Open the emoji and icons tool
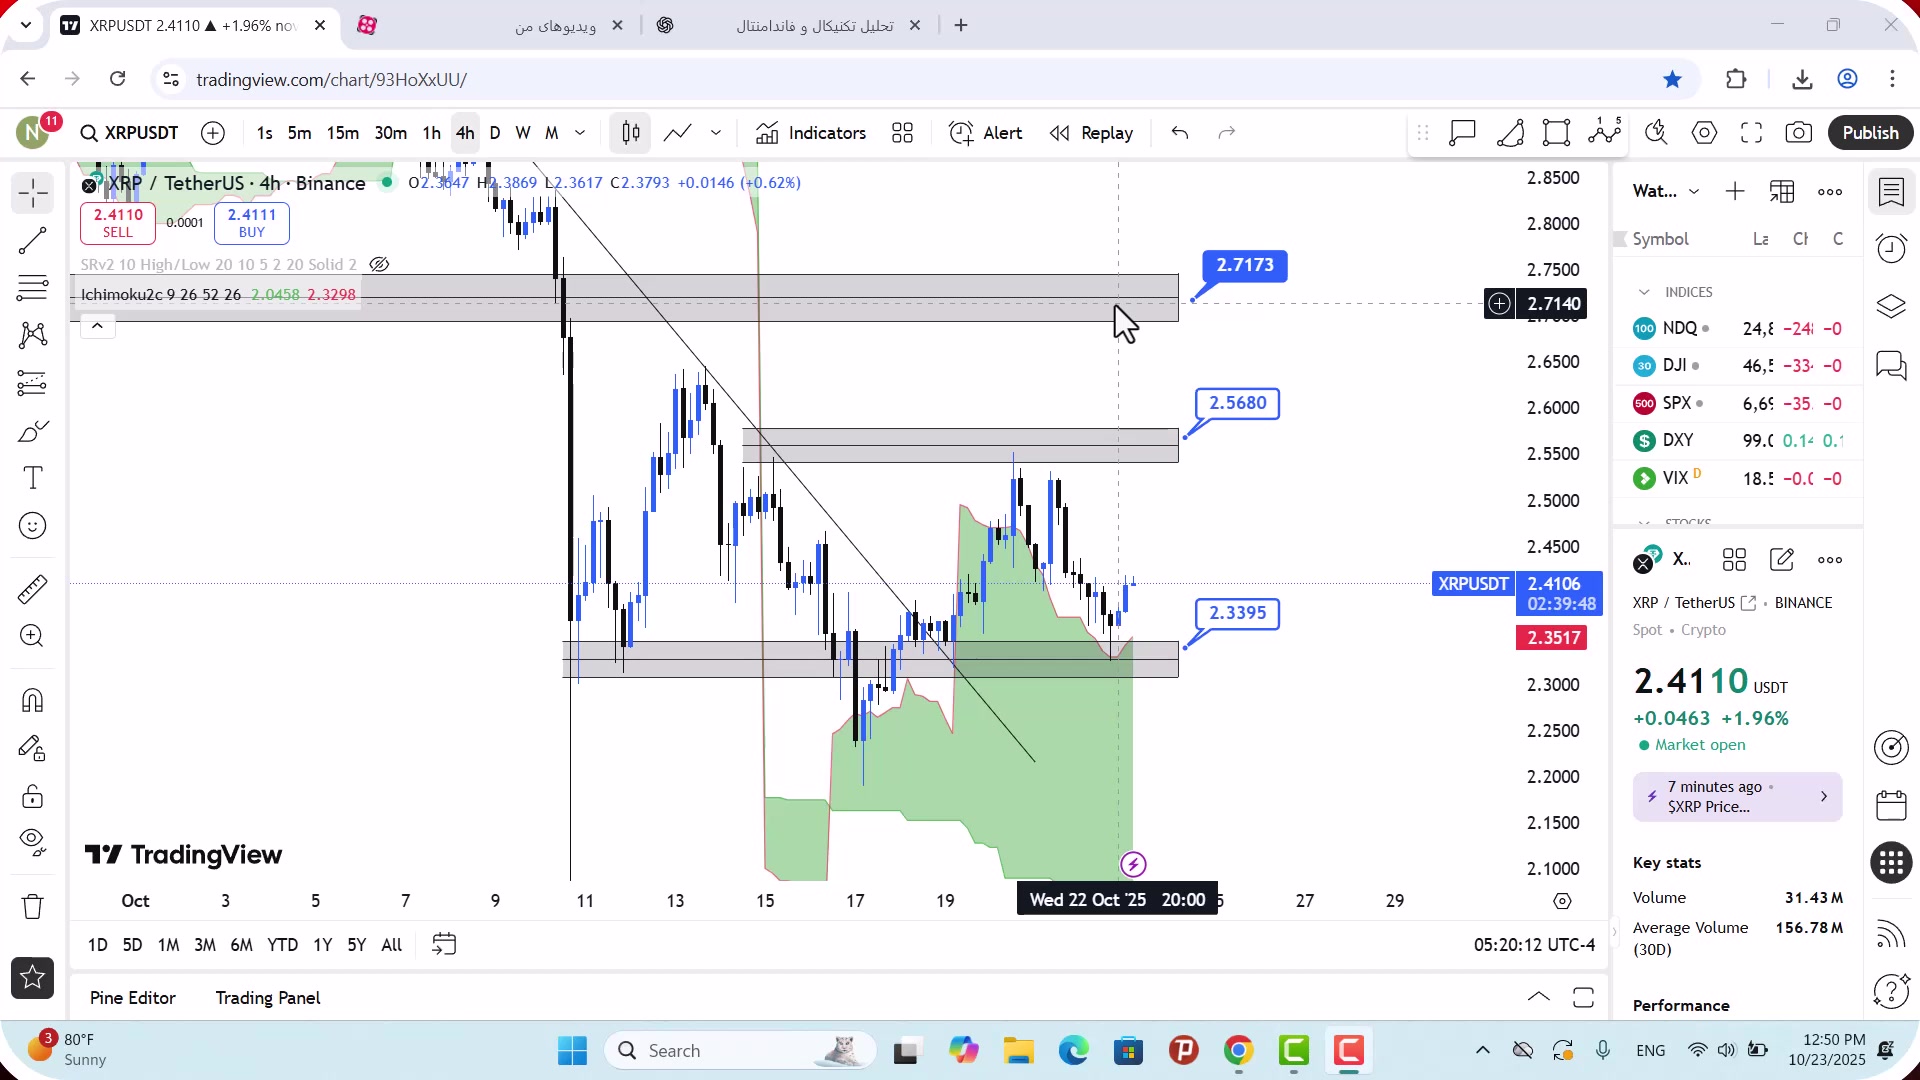1920x1080 pixels. tap(33, 526)
